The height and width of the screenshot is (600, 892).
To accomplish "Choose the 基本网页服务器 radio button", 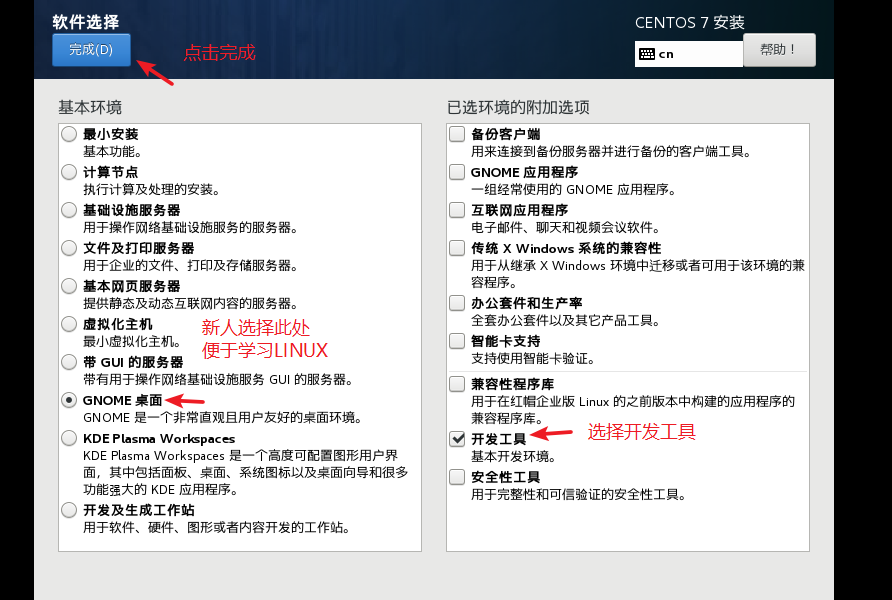I will click(69, 286).
